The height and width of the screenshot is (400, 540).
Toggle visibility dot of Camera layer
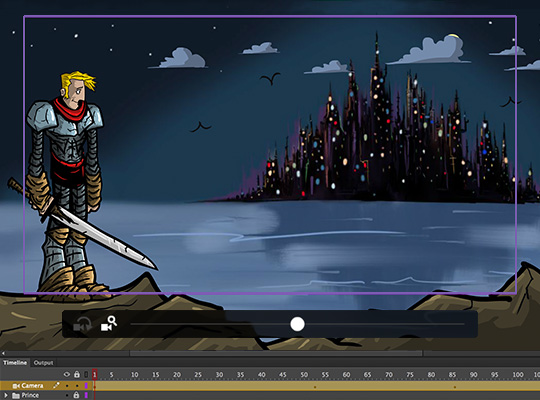[67, 386]
